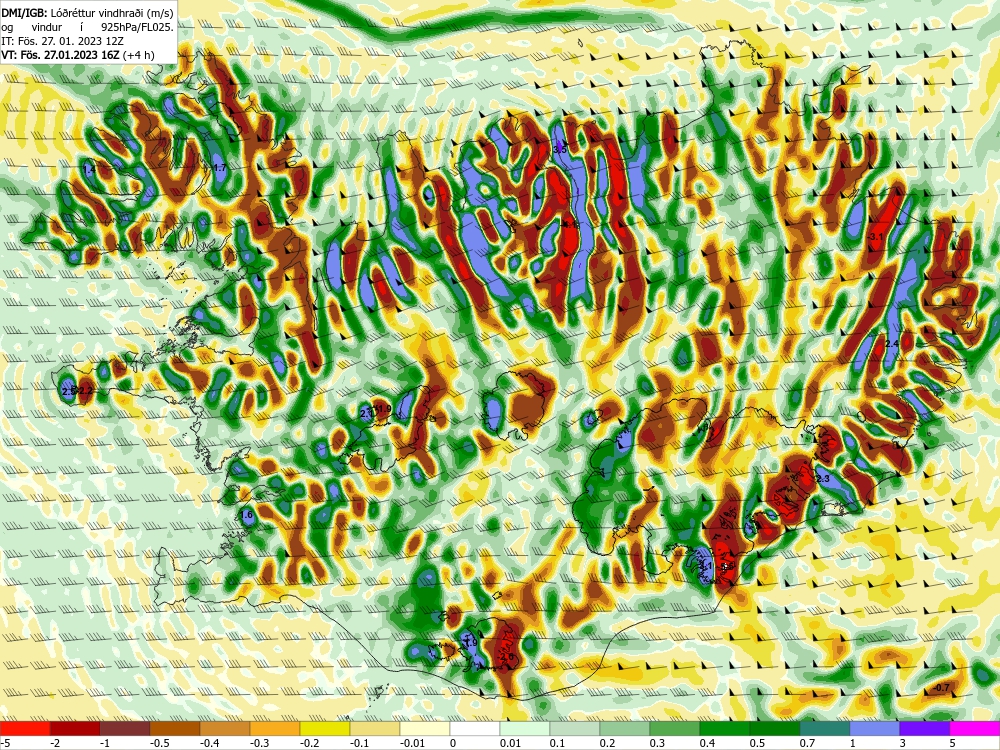Click the maroon legend swatch between -1 and -0.5
This screenshot has height=750, width=1000.
click(125, 728)
